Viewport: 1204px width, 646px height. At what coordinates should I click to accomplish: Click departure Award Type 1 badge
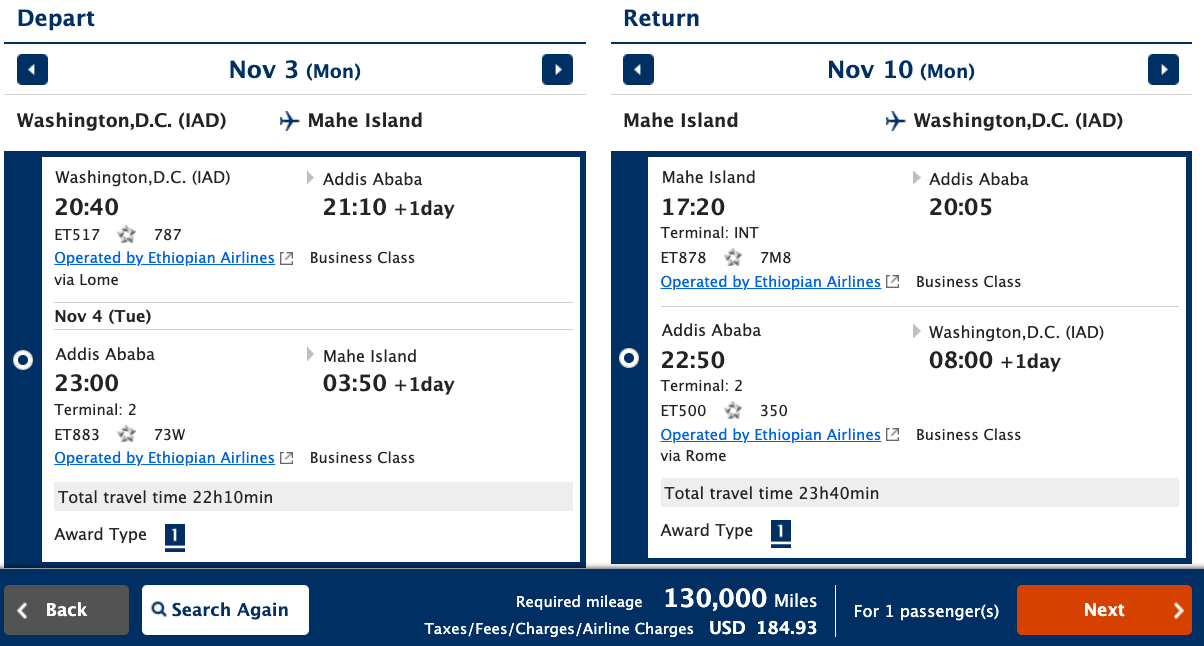[x=175, y=536]
